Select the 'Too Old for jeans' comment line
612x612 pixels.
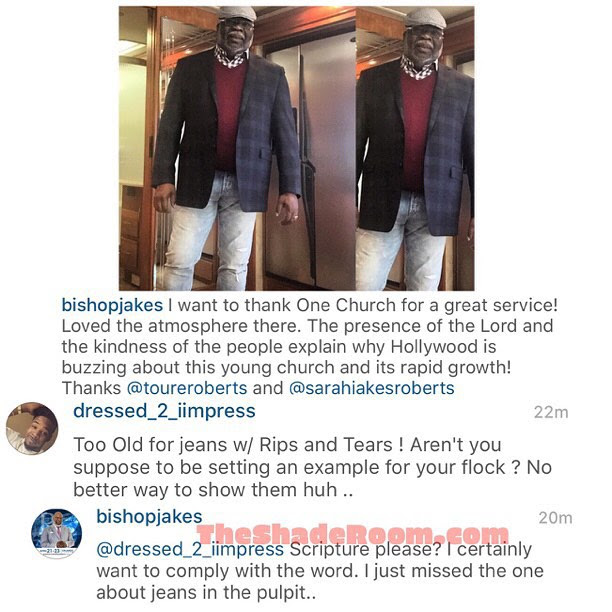(x=287, y=445)
